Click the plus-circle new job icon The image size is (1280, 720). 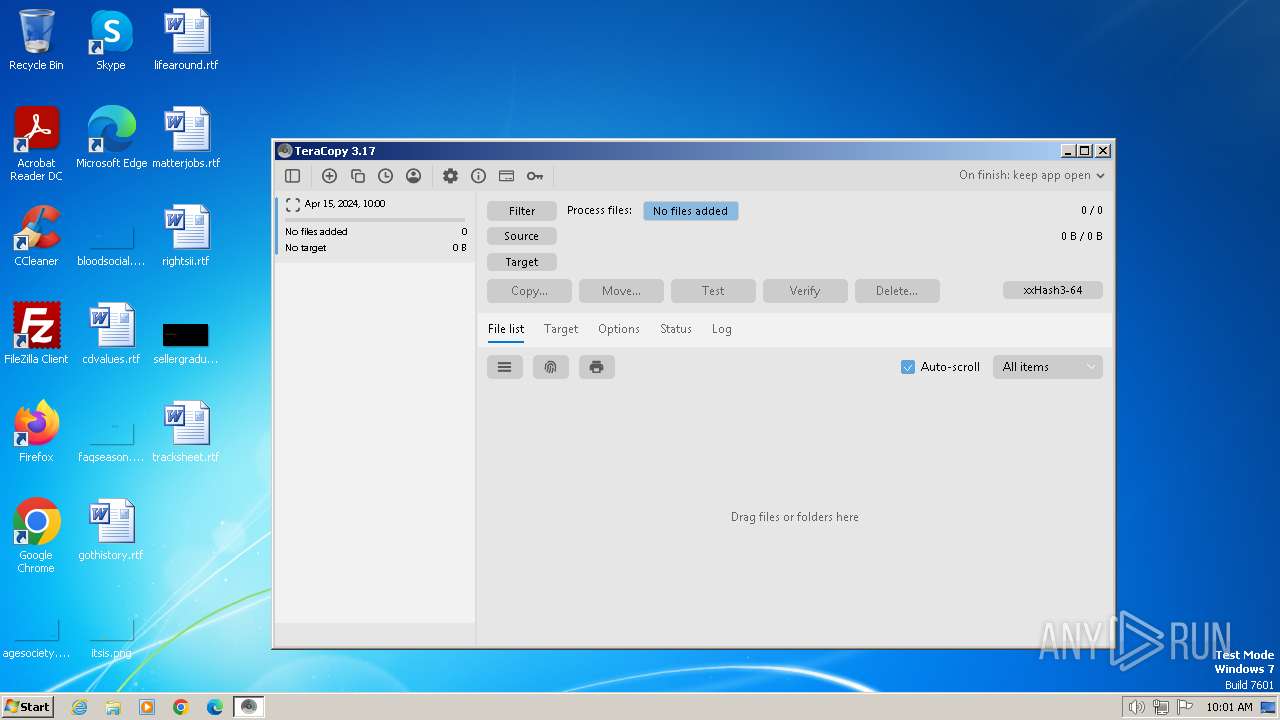[329, 176]
